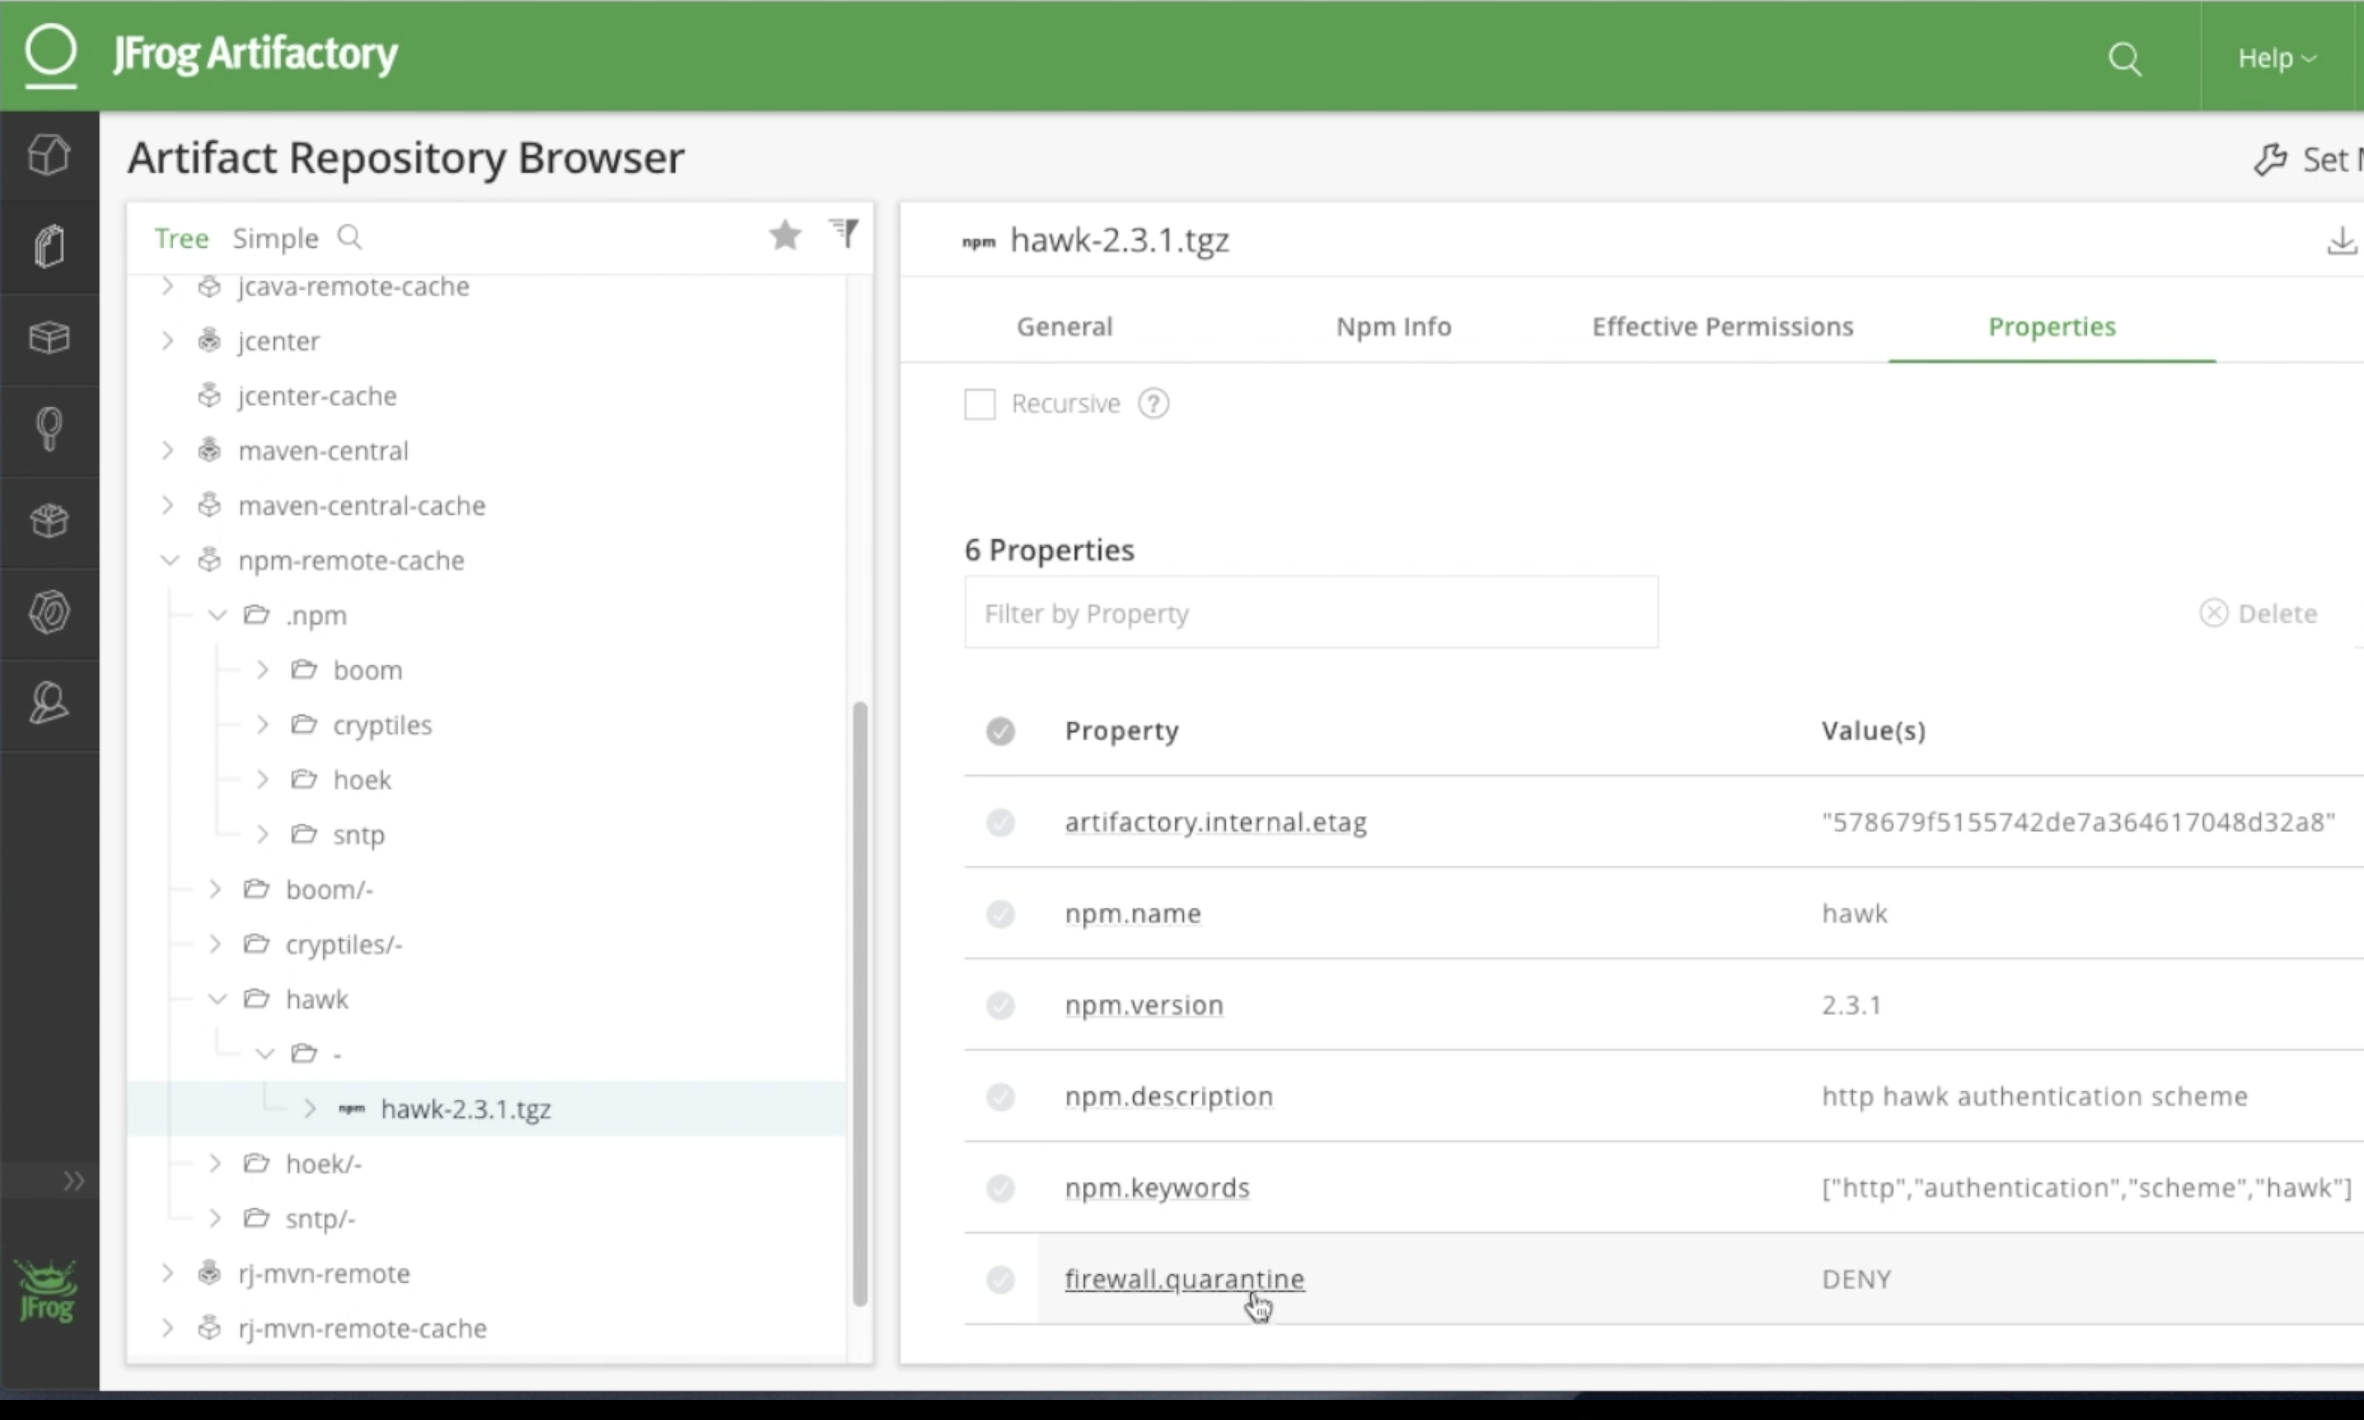Screen dimensions: 2364x1420
Task: Open the Effective Permissions tab
Action: click(x=1722, y=327)
